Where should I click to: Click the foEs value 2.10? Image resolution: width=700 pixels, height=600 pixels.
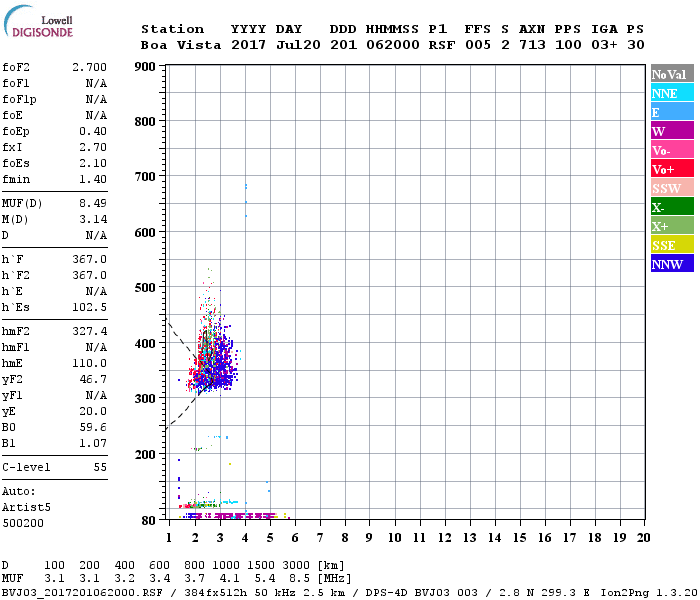point(93,163)
